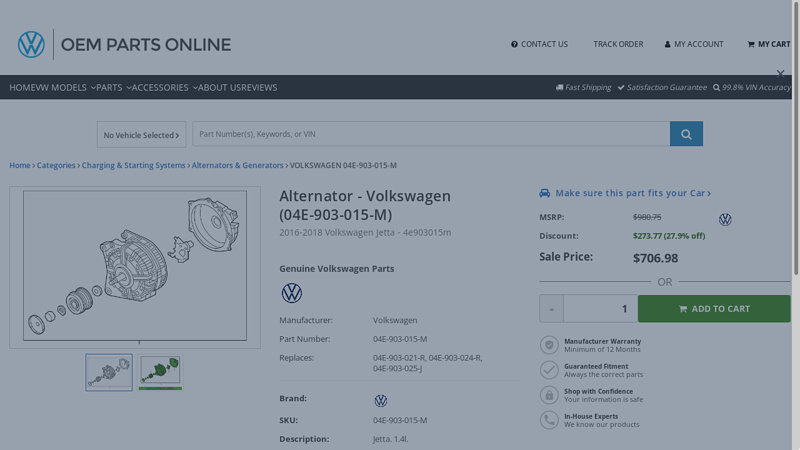Click the VW logo in Brand row

381,401
